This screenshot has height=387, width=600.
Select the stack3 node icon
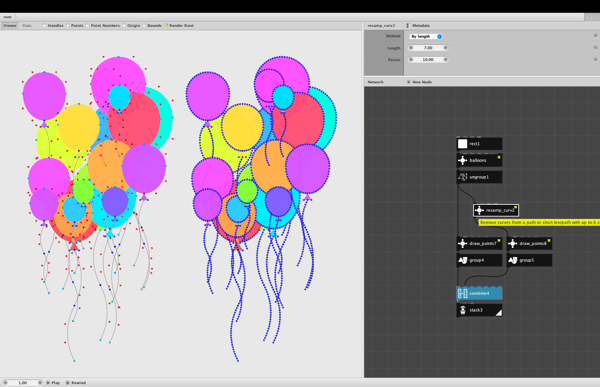point(462,310)
